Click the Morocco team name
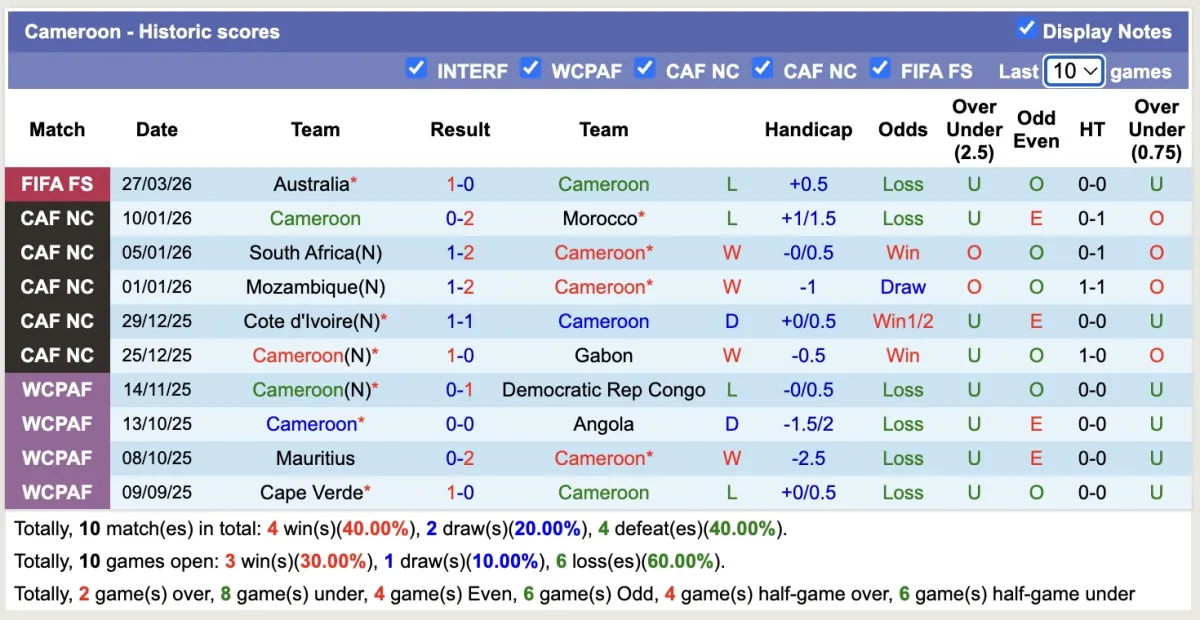The height and width of the screenshot is (620, 1200). (x=600, y=218)
